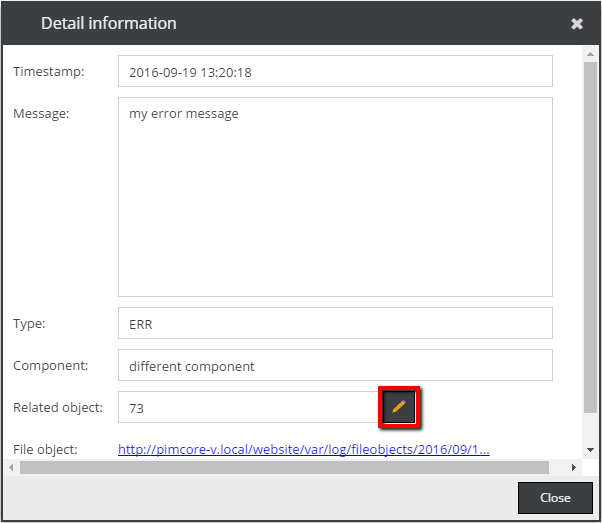This screenshot has width=602, height=523.
Task: Click the File object label
Action: pyautogui.click(x=45, y=450)
